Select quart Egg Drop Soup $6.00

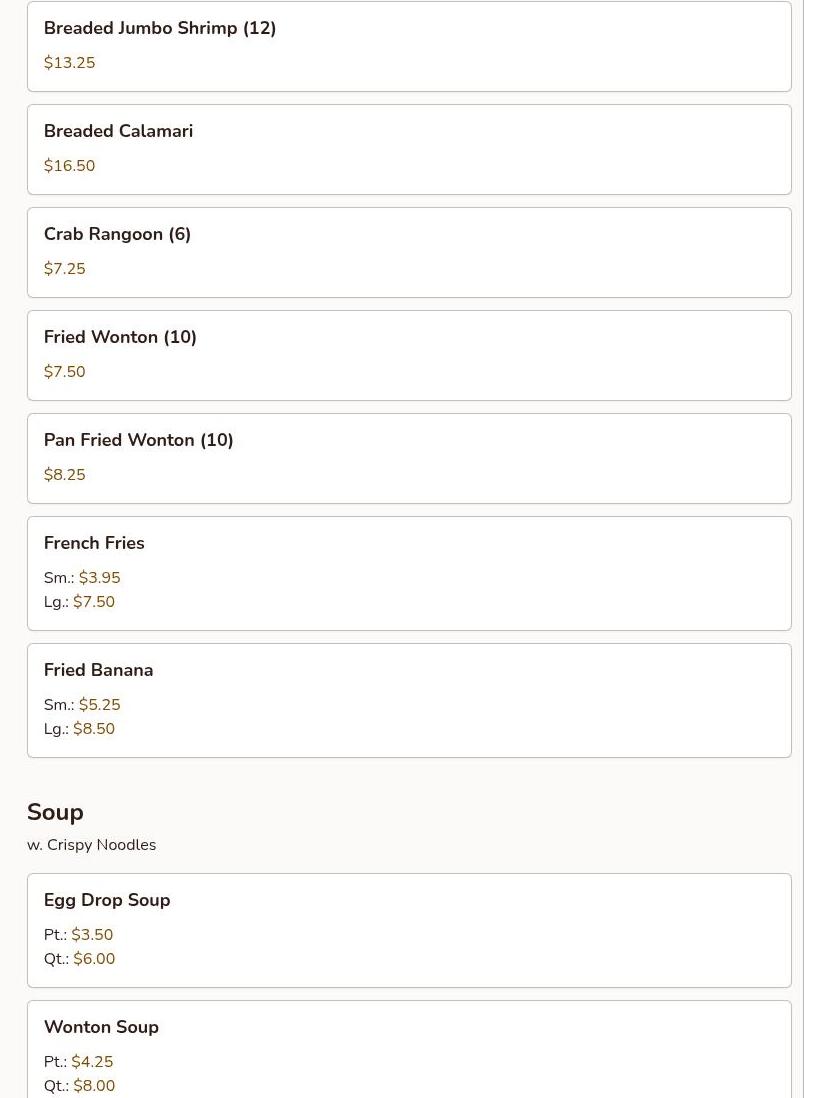[94, 959]
